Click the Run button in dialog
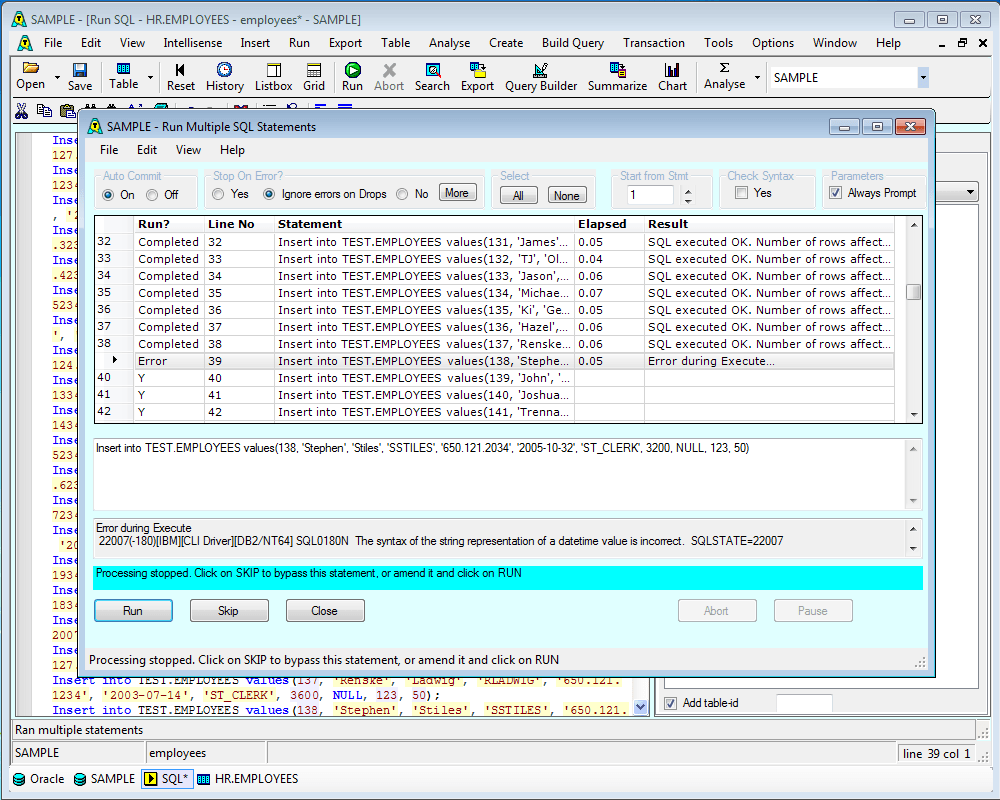Image resolution: width=1000 pixels, height=800 pixels. [x=133, y=611]
